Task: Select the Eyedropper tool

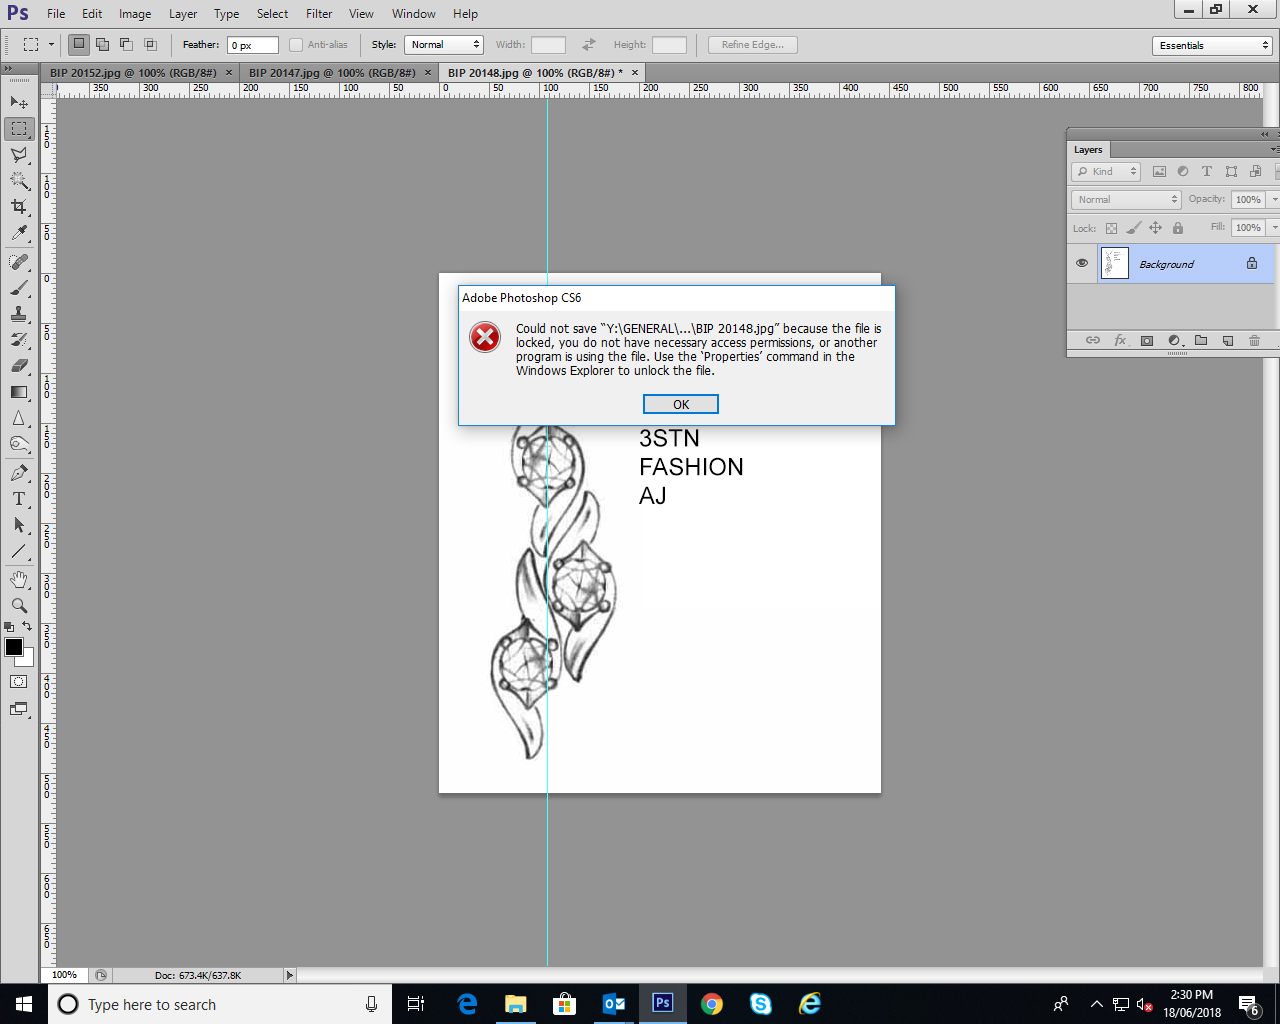Action: (x=19, y=233)
